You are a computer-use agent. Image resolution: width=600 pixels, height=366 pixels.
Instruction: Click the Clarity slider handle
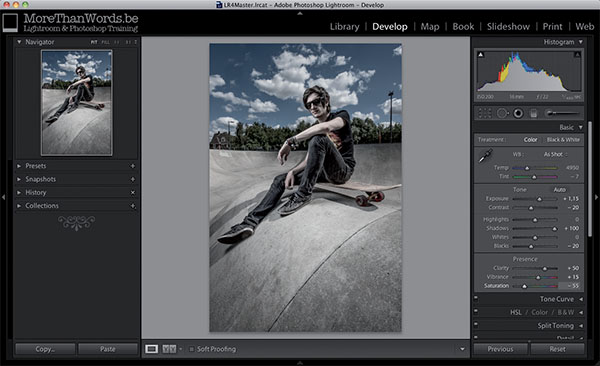545,268
